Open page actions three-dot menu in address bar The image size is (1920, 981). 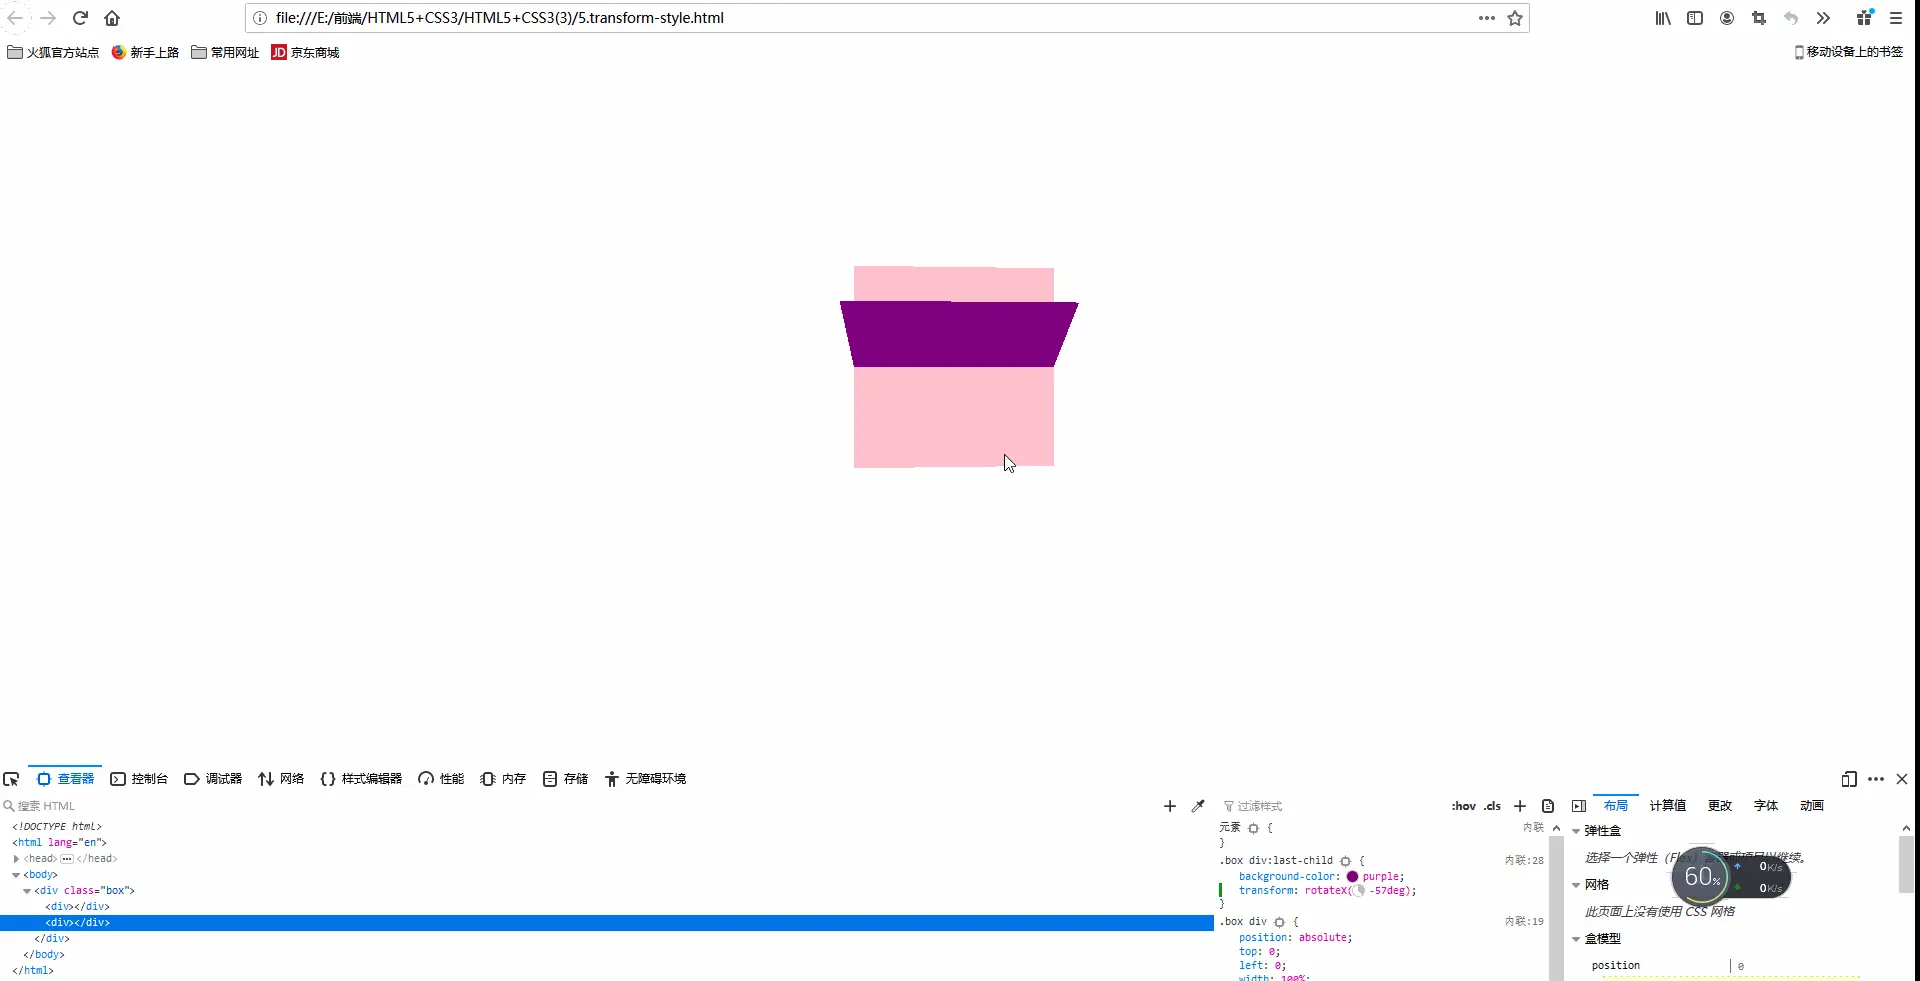[1487, 18]
